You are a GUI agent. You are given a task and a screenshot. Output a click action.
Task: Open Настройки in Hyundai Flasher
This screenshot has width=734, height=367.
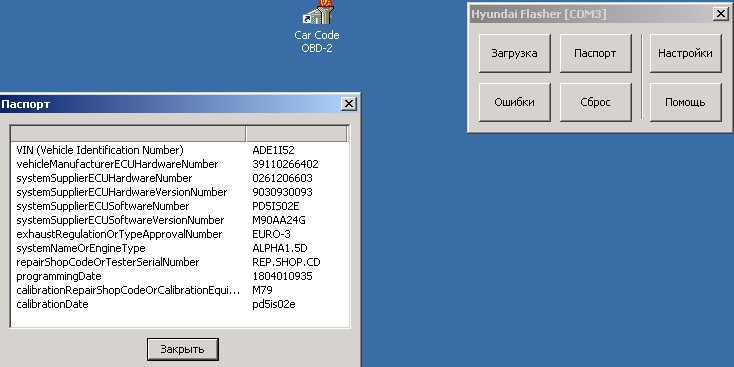pos(685,53)
